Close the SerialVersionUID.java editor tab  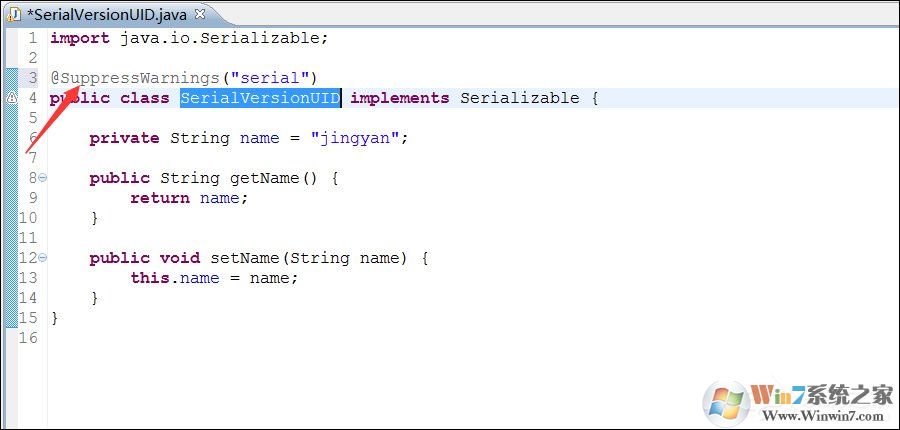tap(200, 15)
